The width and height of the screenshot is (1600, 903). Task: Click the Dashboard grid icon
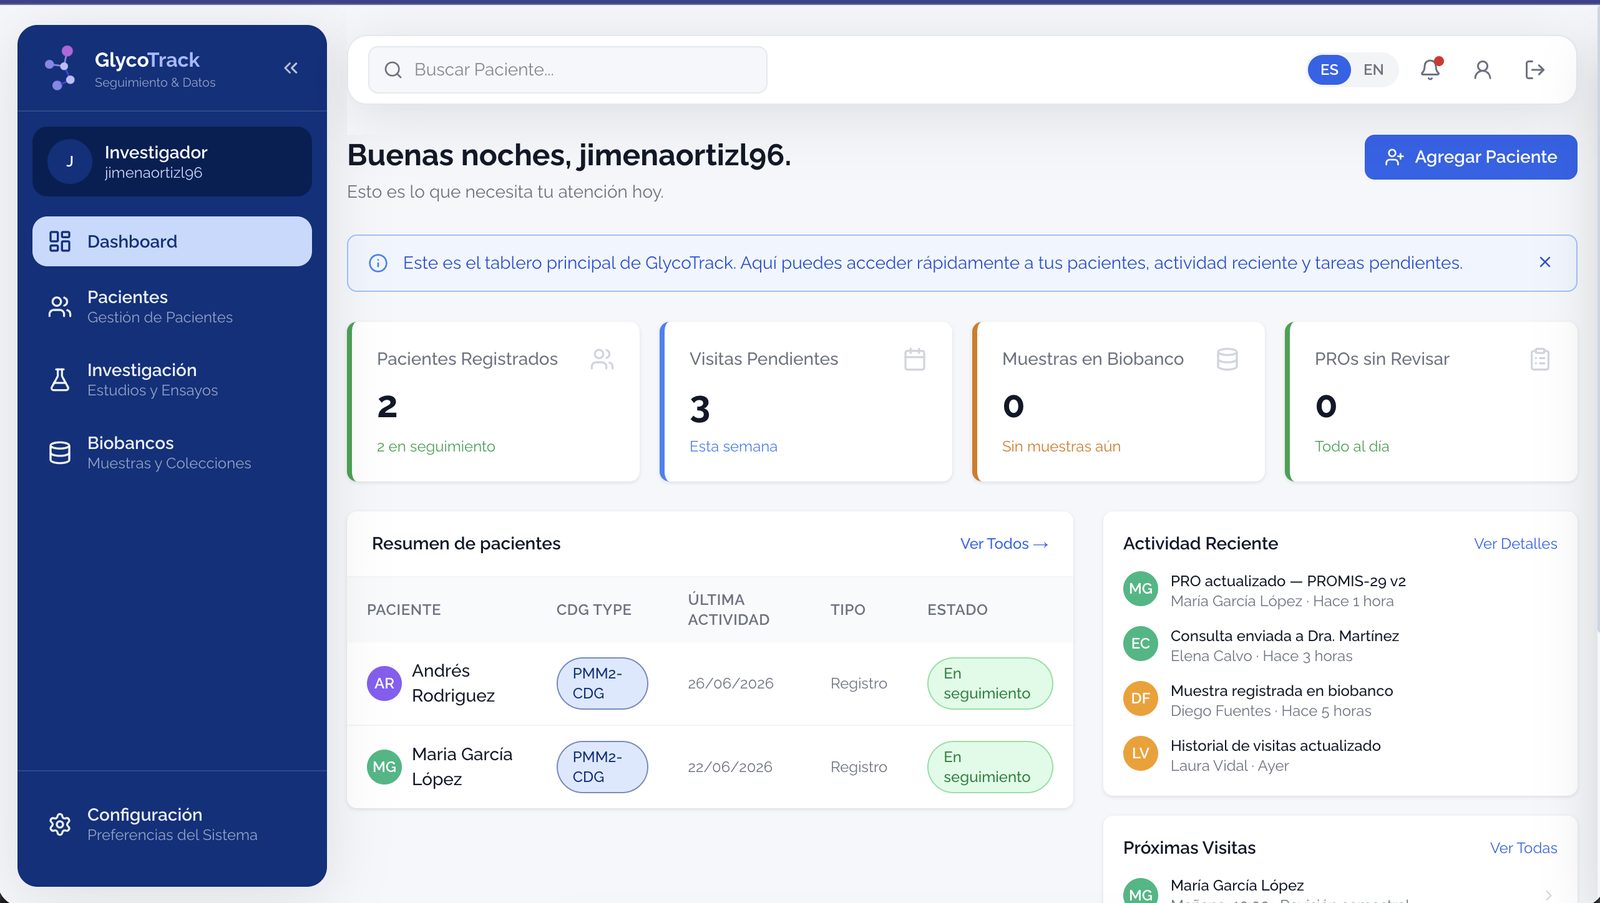(x=60, y=241)
